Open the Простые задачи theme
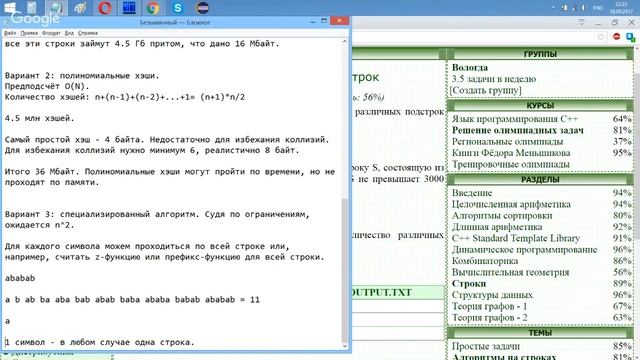This screenshot has height=360, width=640. pos(486,346)
